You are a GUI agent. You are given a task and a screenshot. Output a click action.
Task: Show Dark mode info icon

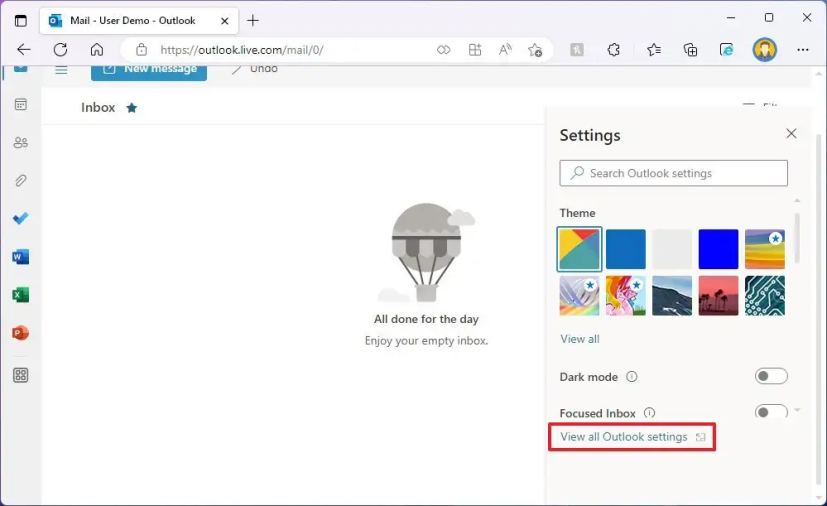pos(631,377)
